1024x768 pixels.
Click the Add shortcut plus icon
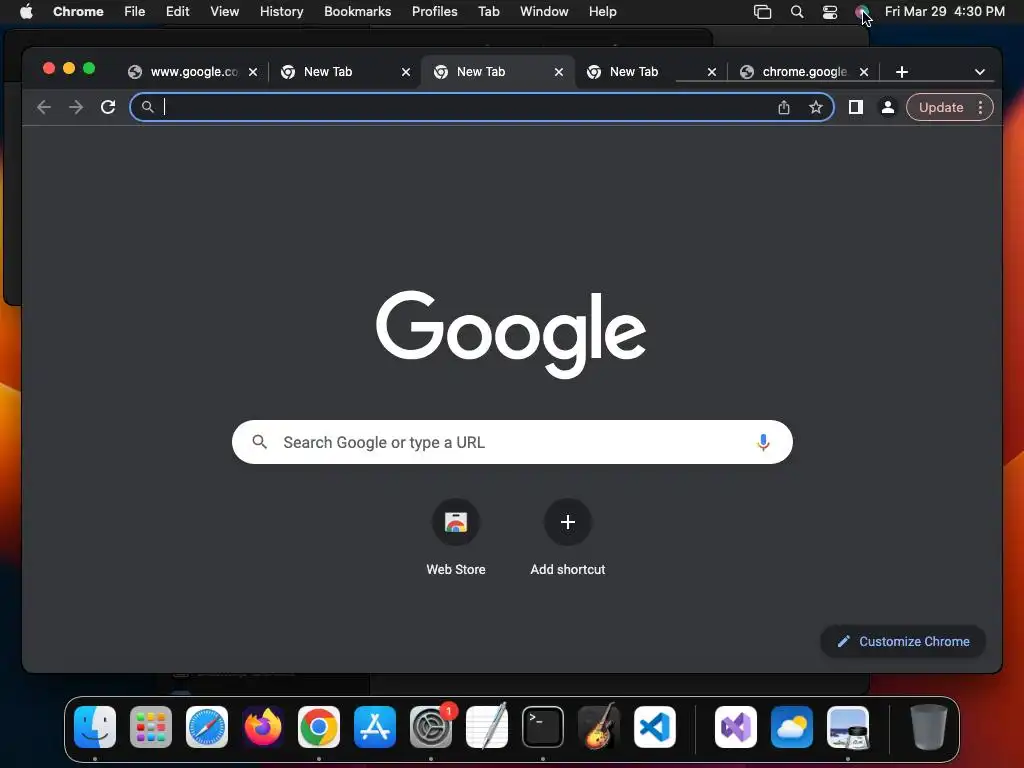[x=568, y=522]
